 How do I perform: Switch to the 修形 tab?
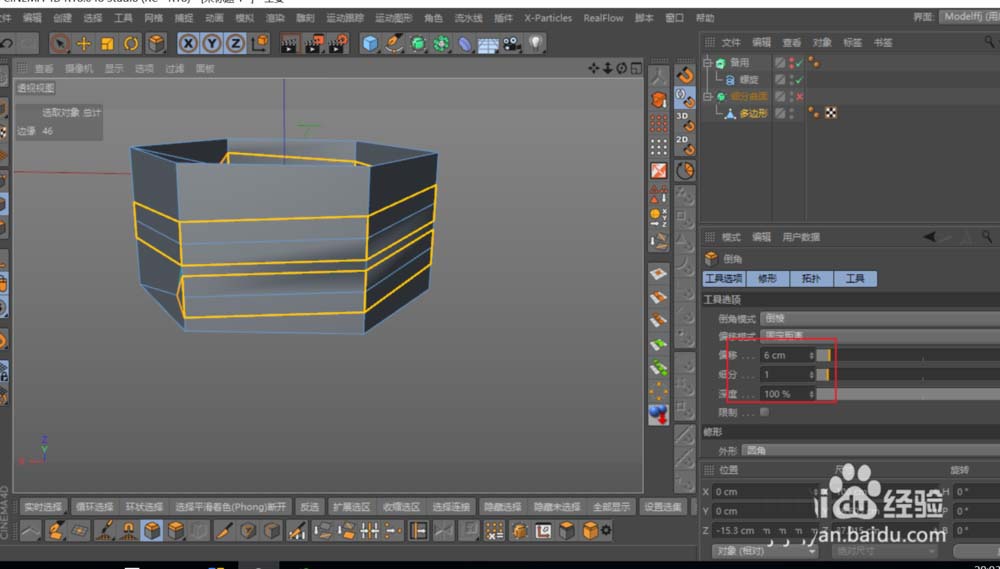click(767, 279)
